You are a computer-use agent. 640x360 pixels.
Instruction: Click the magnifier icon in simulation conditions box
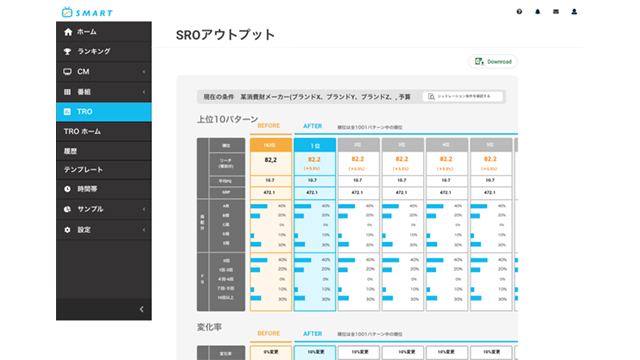(431, 97)
